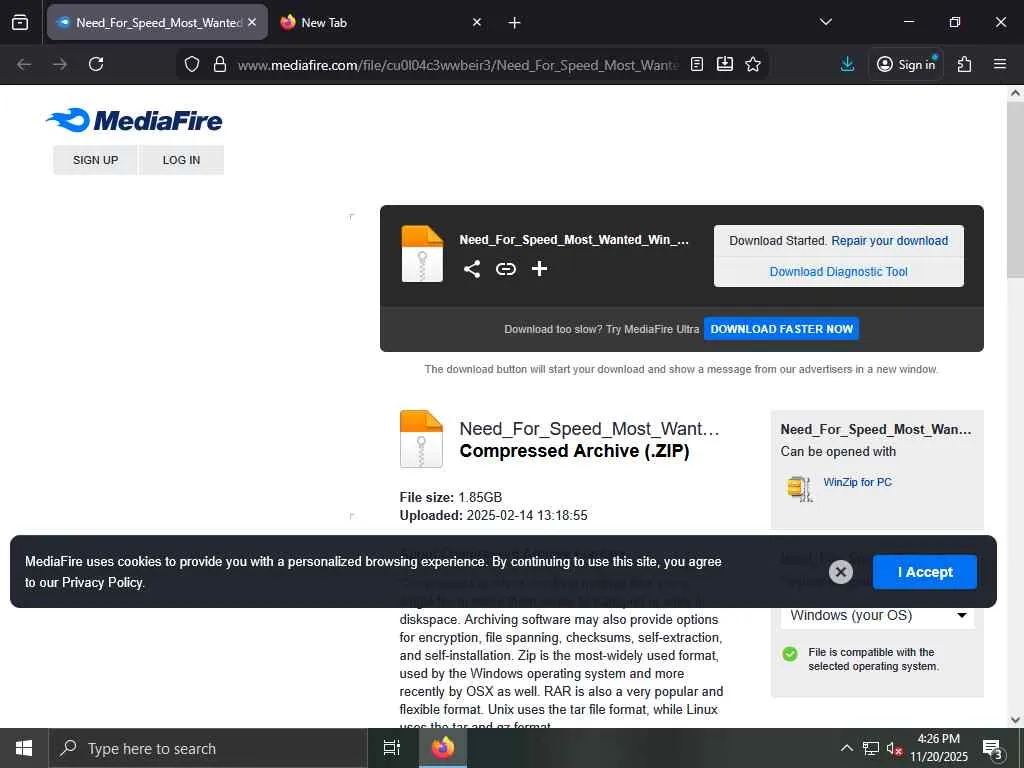Share the file with the share icon
Viewport: 1024px width, 768px height.
pyautogui.click(x=472, y=268)
